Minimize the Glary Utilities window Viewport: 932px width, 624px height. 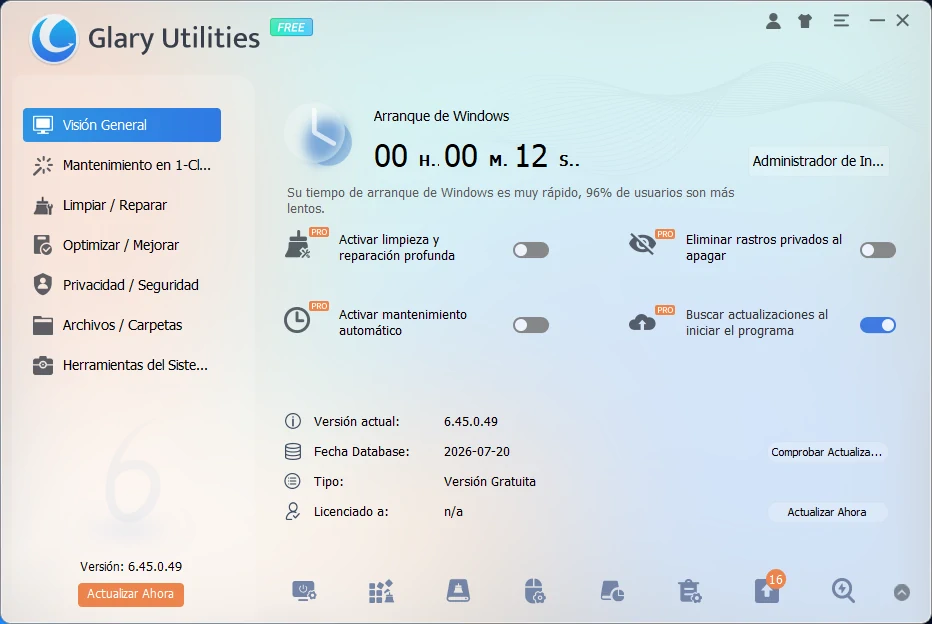[x=877, y=21]
